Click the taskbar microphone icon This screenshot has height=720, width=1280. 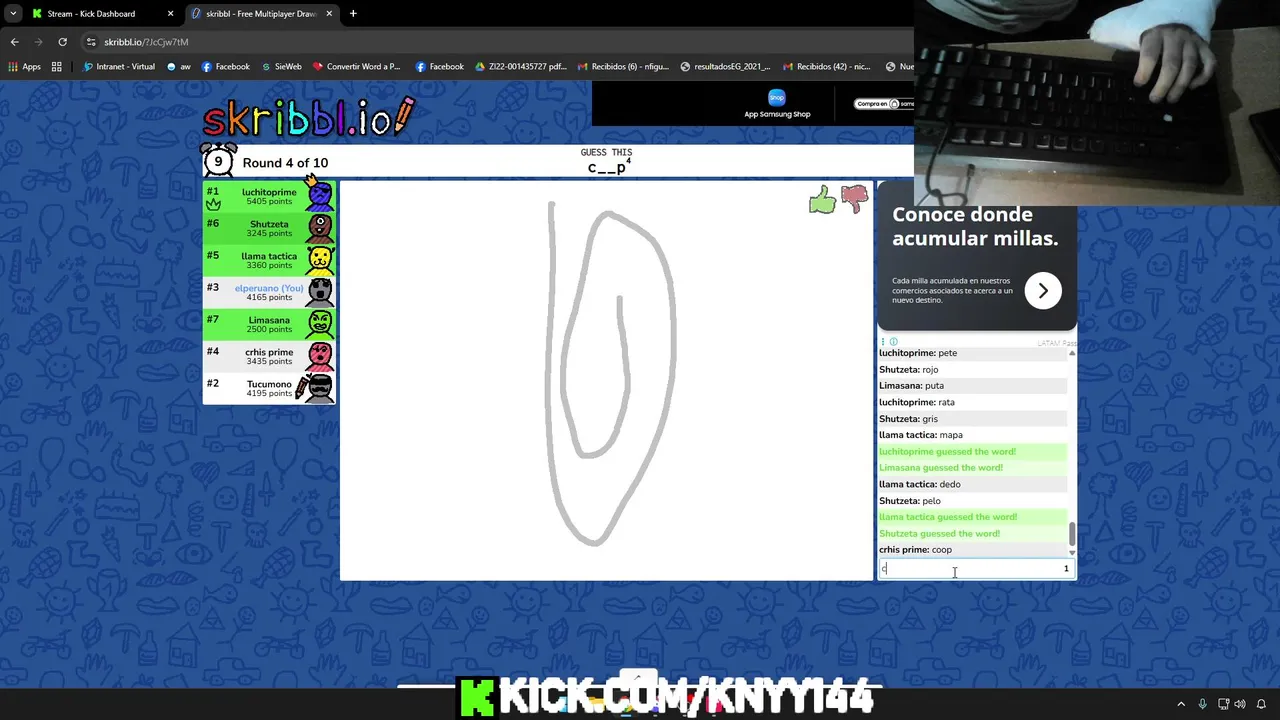tap(1202, 704)
